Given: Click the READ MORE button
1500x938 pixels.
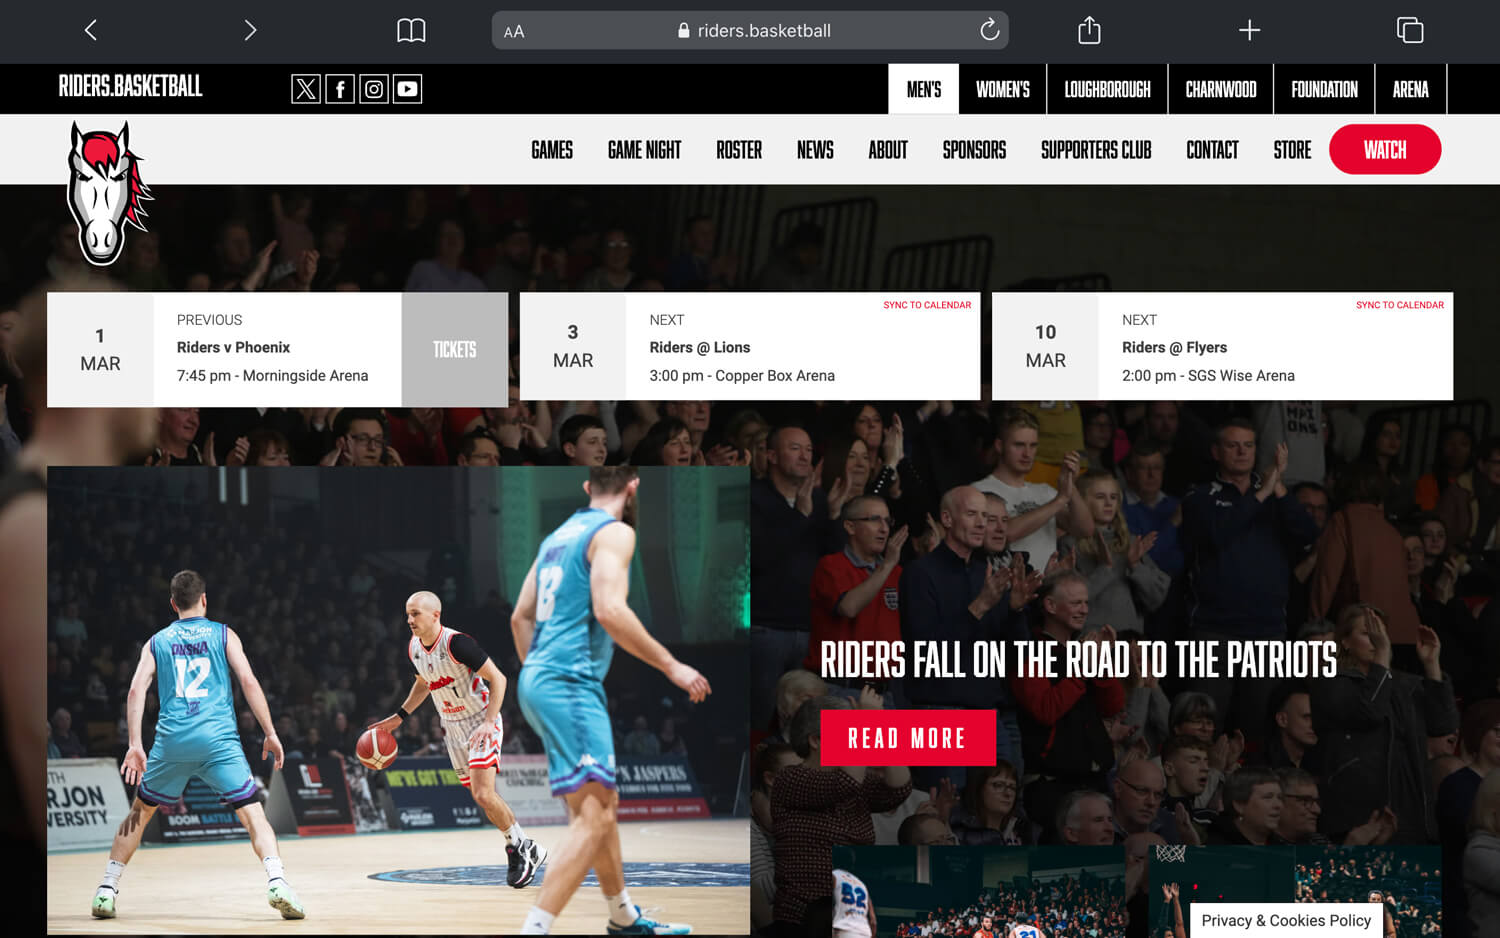Looking at the screenshot, I should 908,738.
